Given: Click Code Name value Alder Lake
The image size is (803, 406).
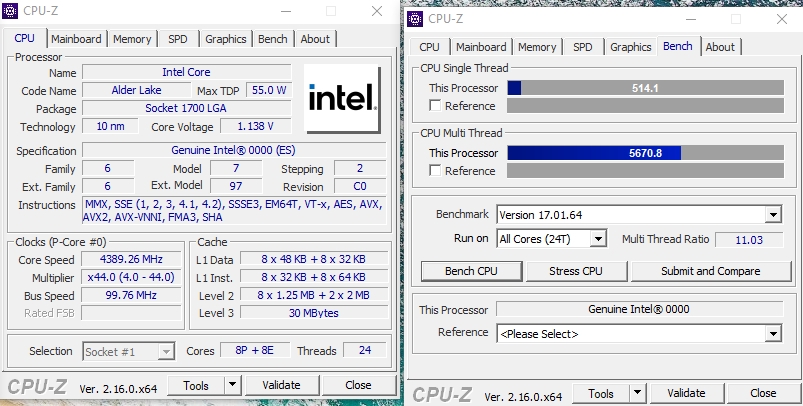Looking at the screenshot, I should 136,90.
